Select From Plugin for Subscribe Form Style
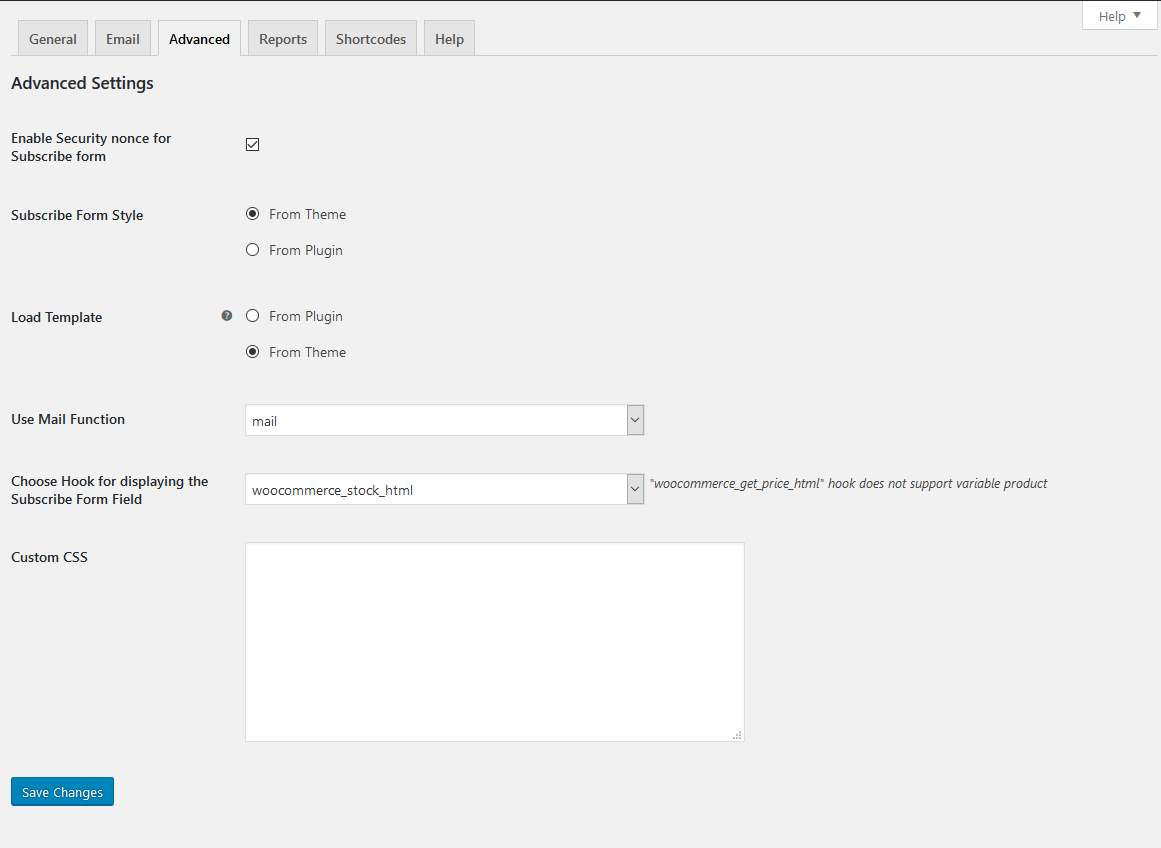Image resolution: width=1161 pixels, height=848 pixels. pyautogui.click(x=252, y=249)
